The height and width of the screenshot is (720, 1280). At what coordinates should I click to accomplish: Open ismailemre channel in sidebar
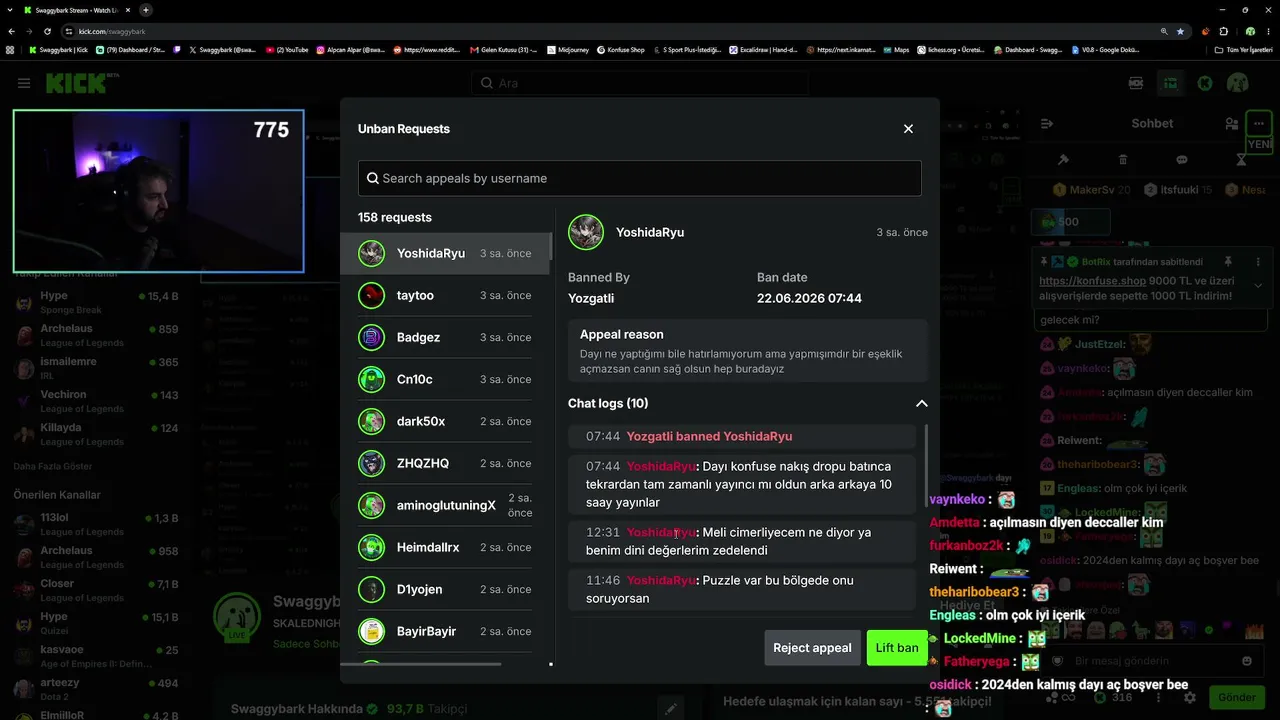click(x=96, y=368)
